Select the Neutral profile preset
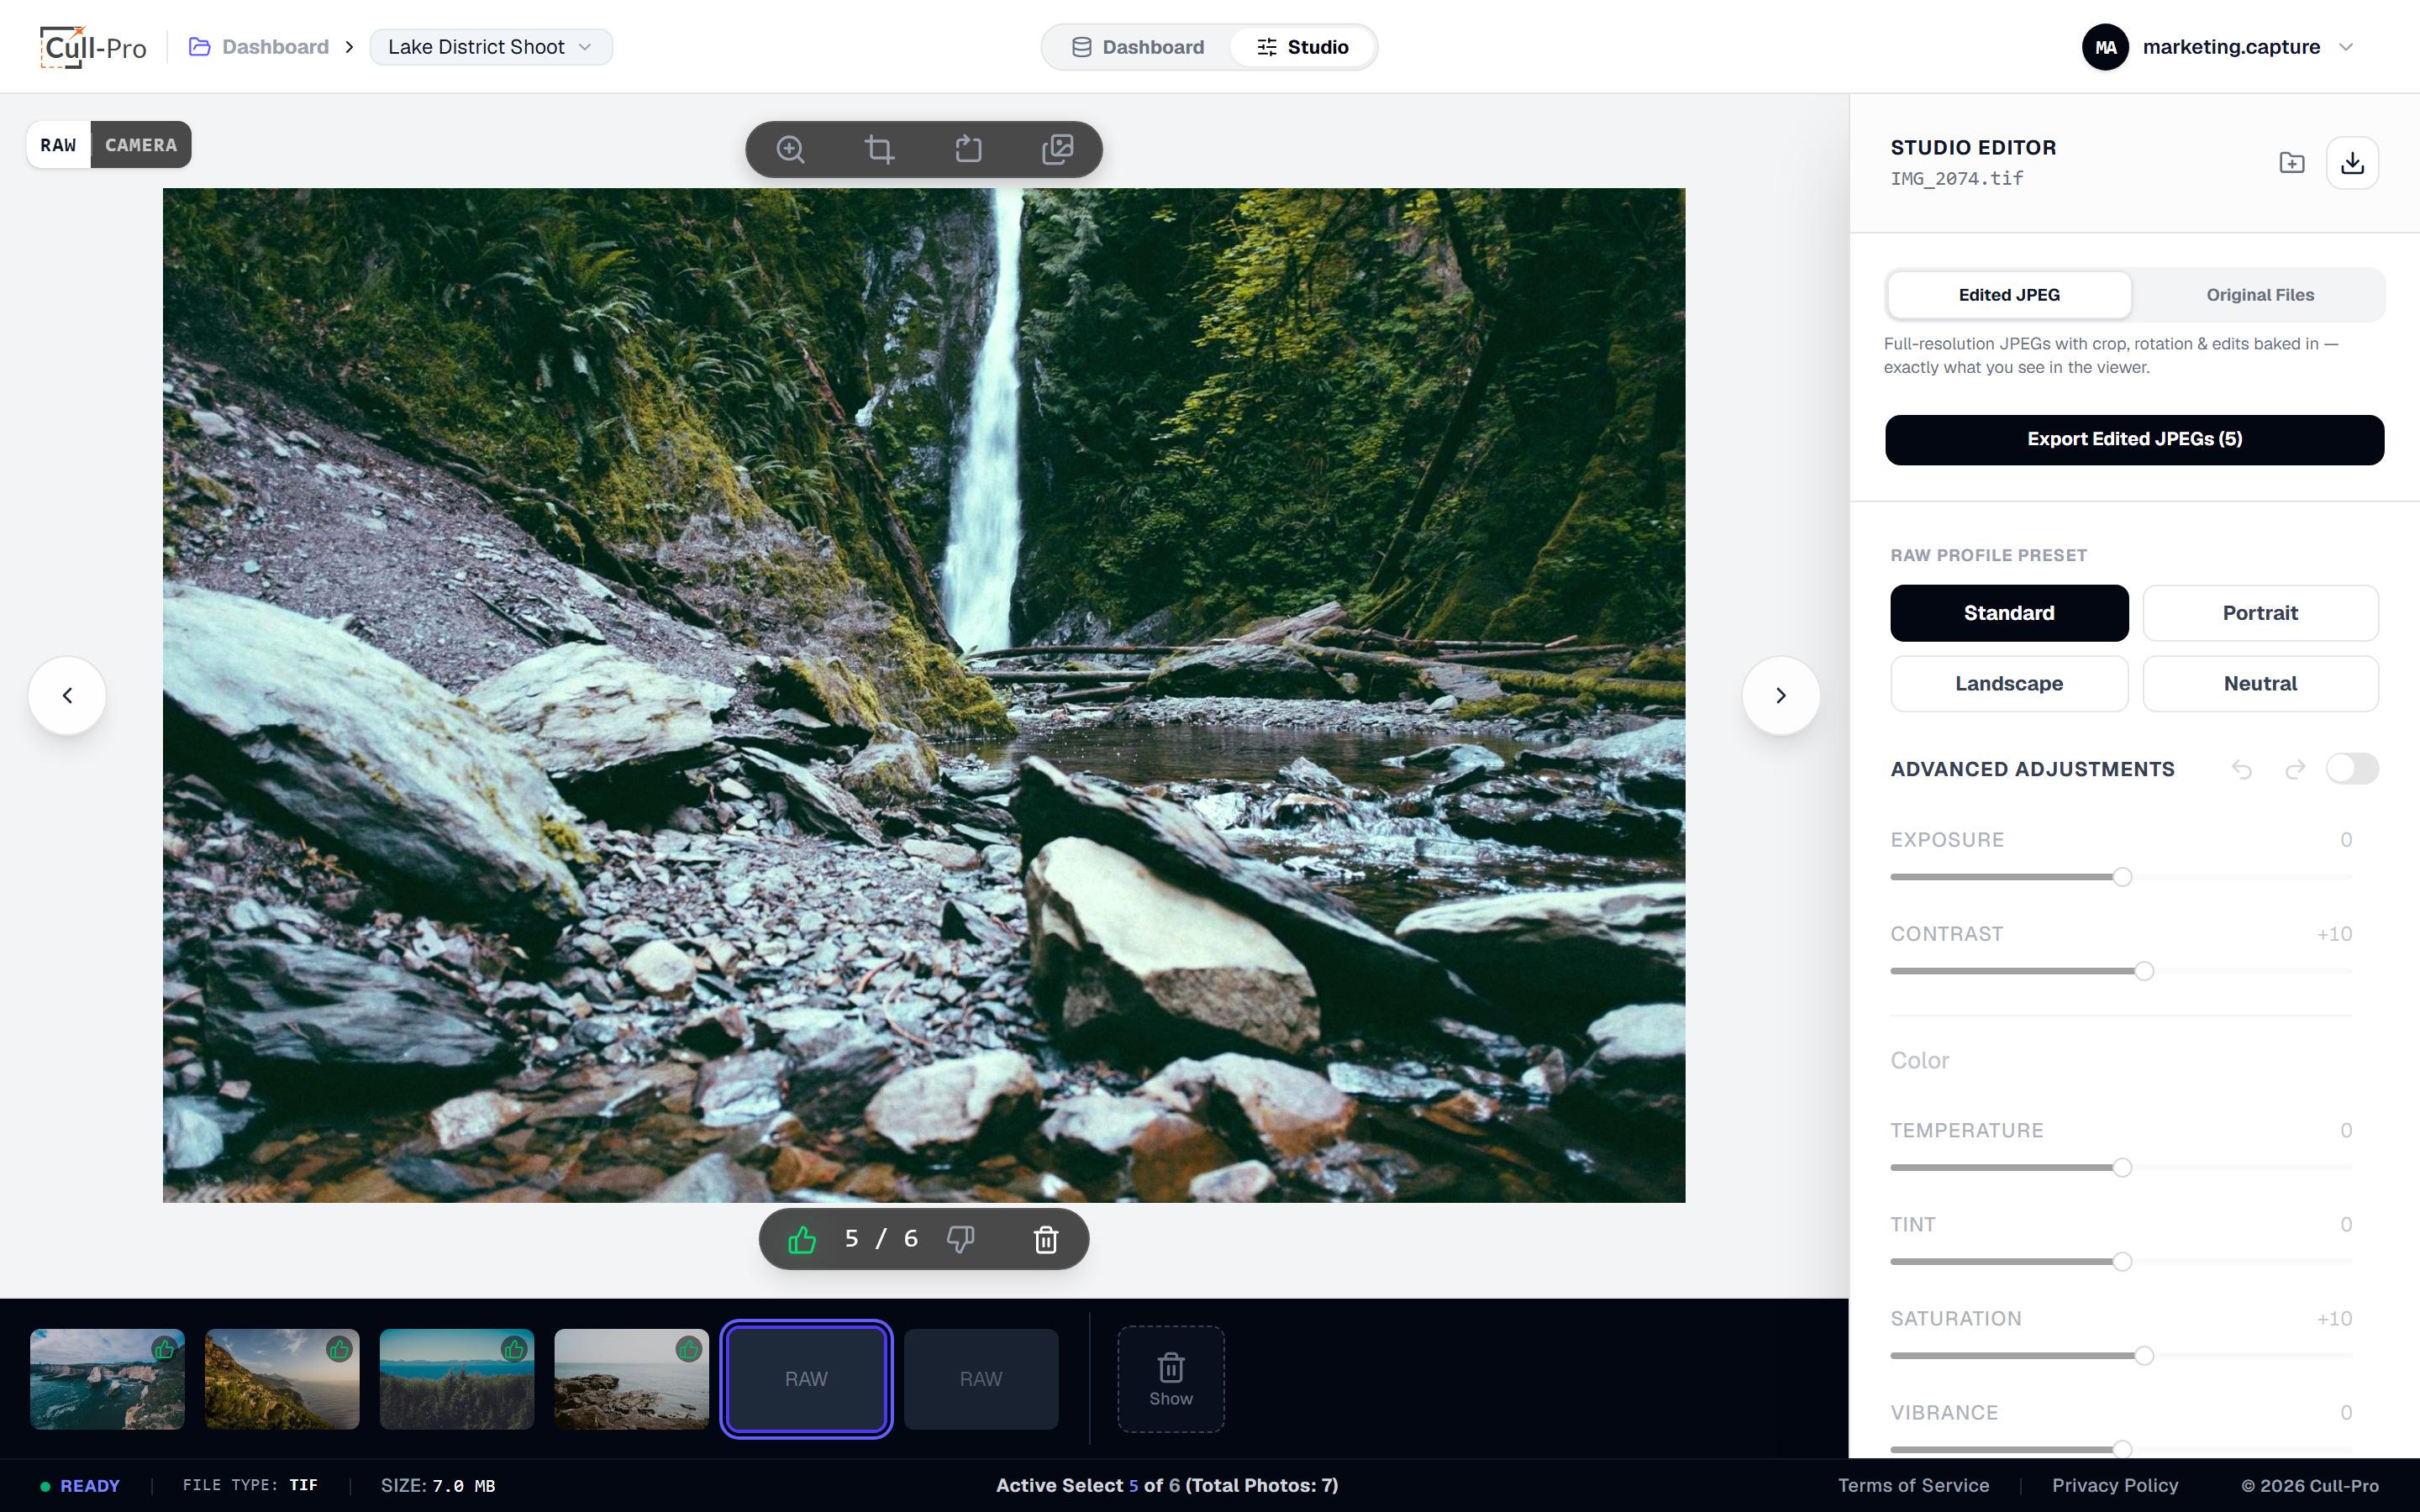2420x1512 pixels. 2260,684
